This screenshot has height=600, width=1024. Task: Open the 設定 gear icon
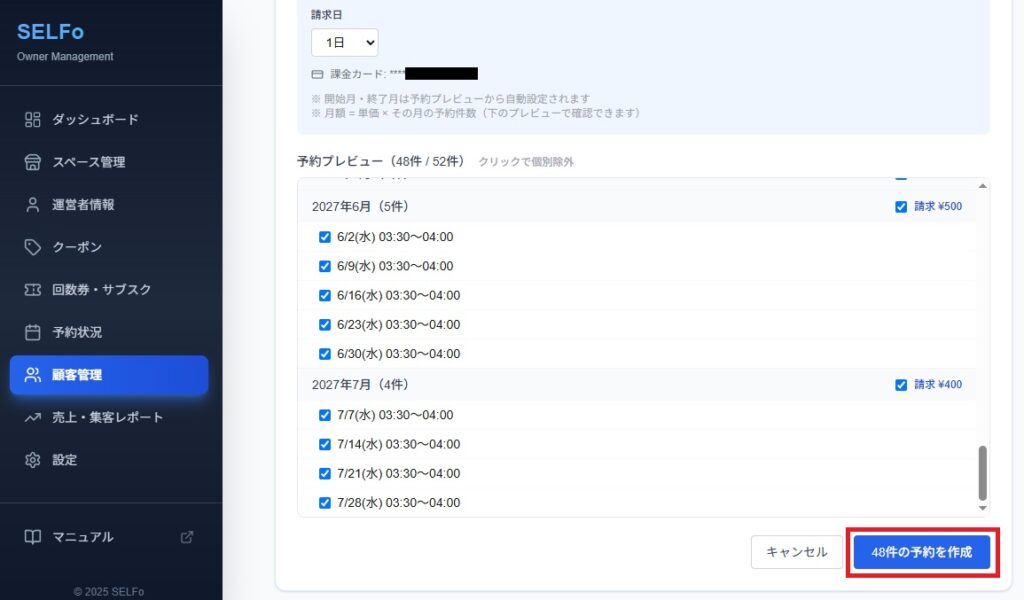pos(33,460)
